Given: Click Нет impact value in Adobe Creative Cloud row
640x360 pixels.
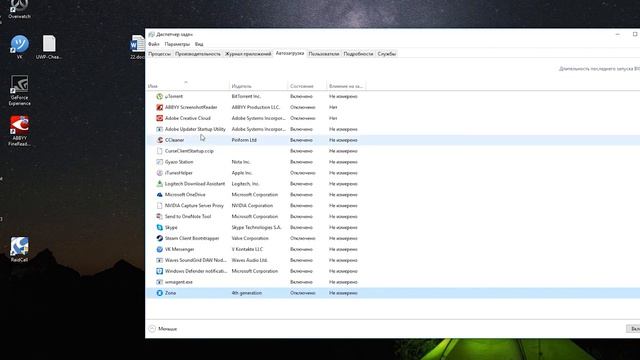Looking at the screenshot, I should click(333, 118).
